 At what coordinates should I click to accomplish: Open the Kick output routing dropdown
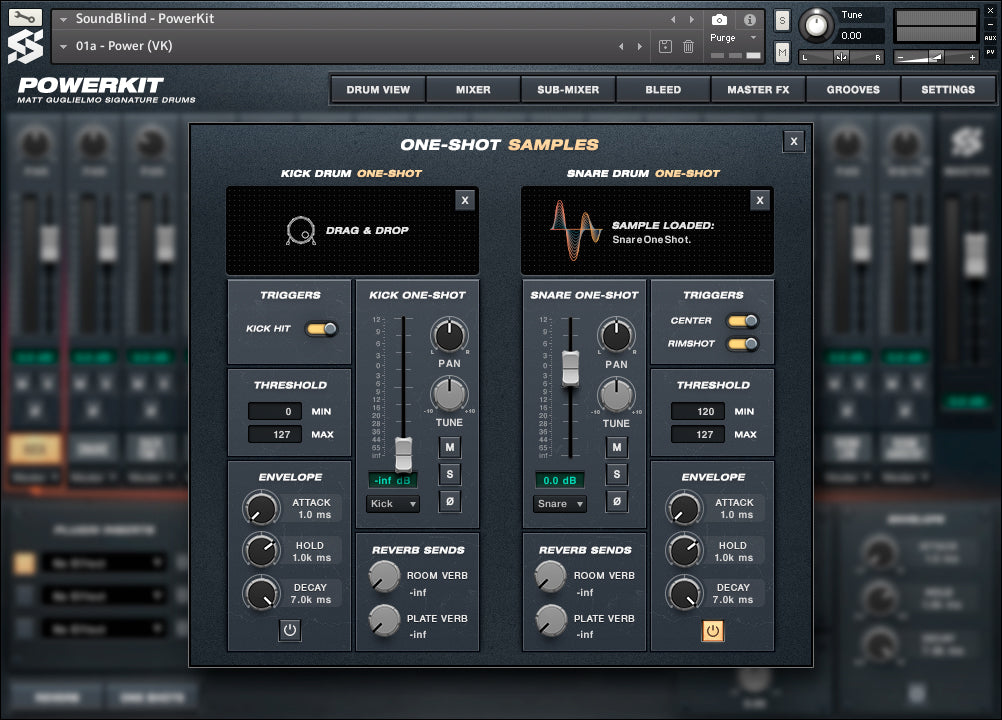tap(393, 503)
